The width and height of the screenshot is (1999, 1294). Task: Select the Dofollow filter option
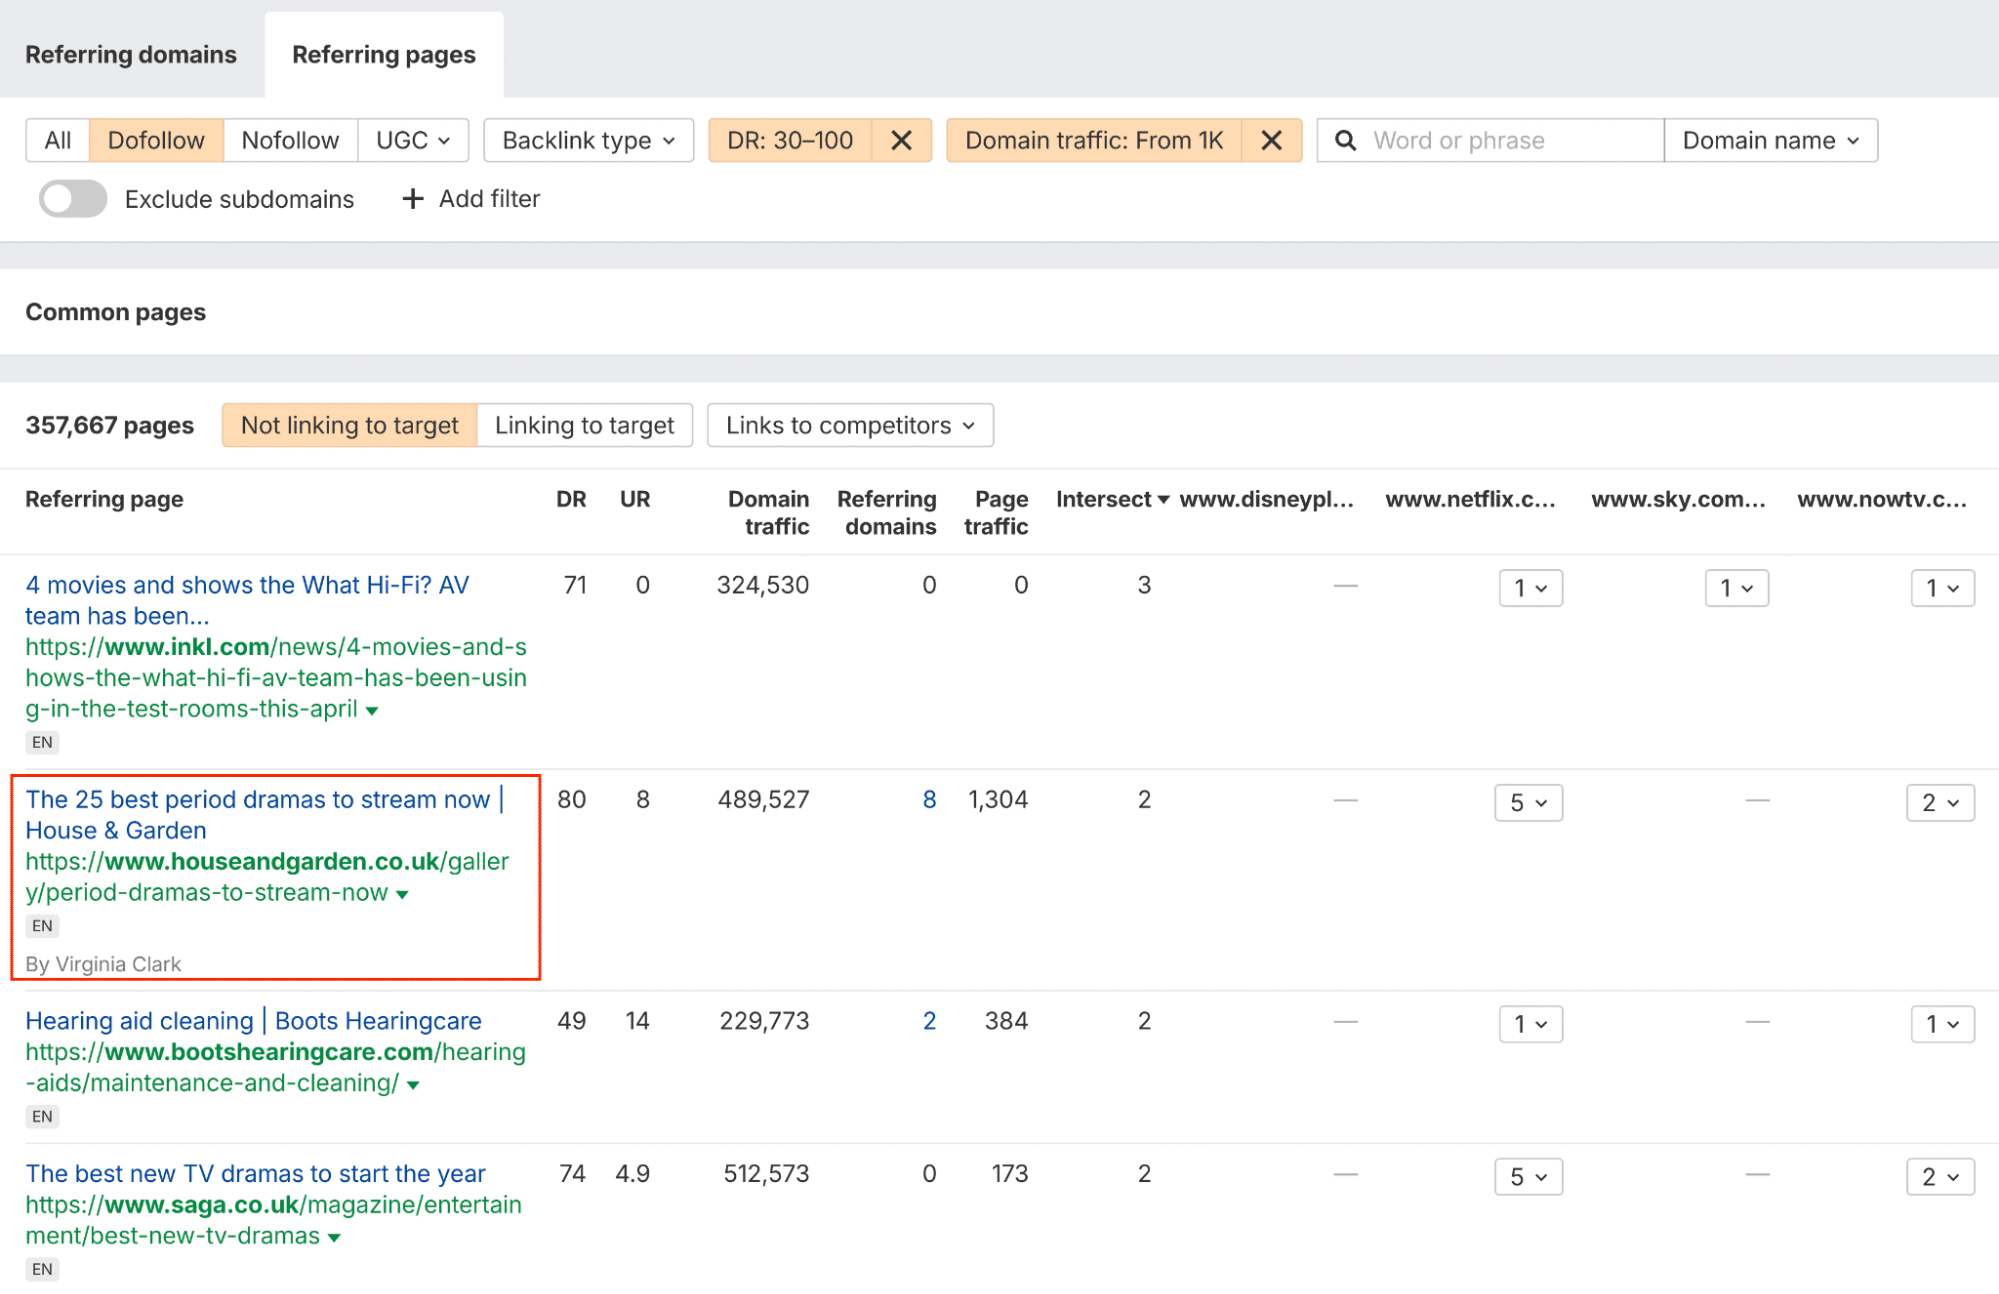(x=156, y=141)
